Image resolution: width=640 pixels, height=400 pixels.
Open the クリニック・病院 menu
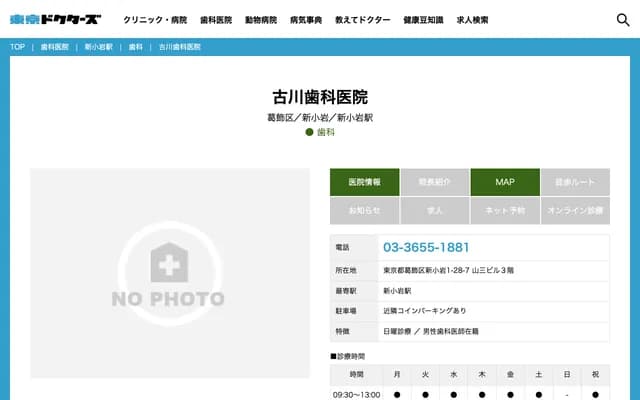coord(155,20)
